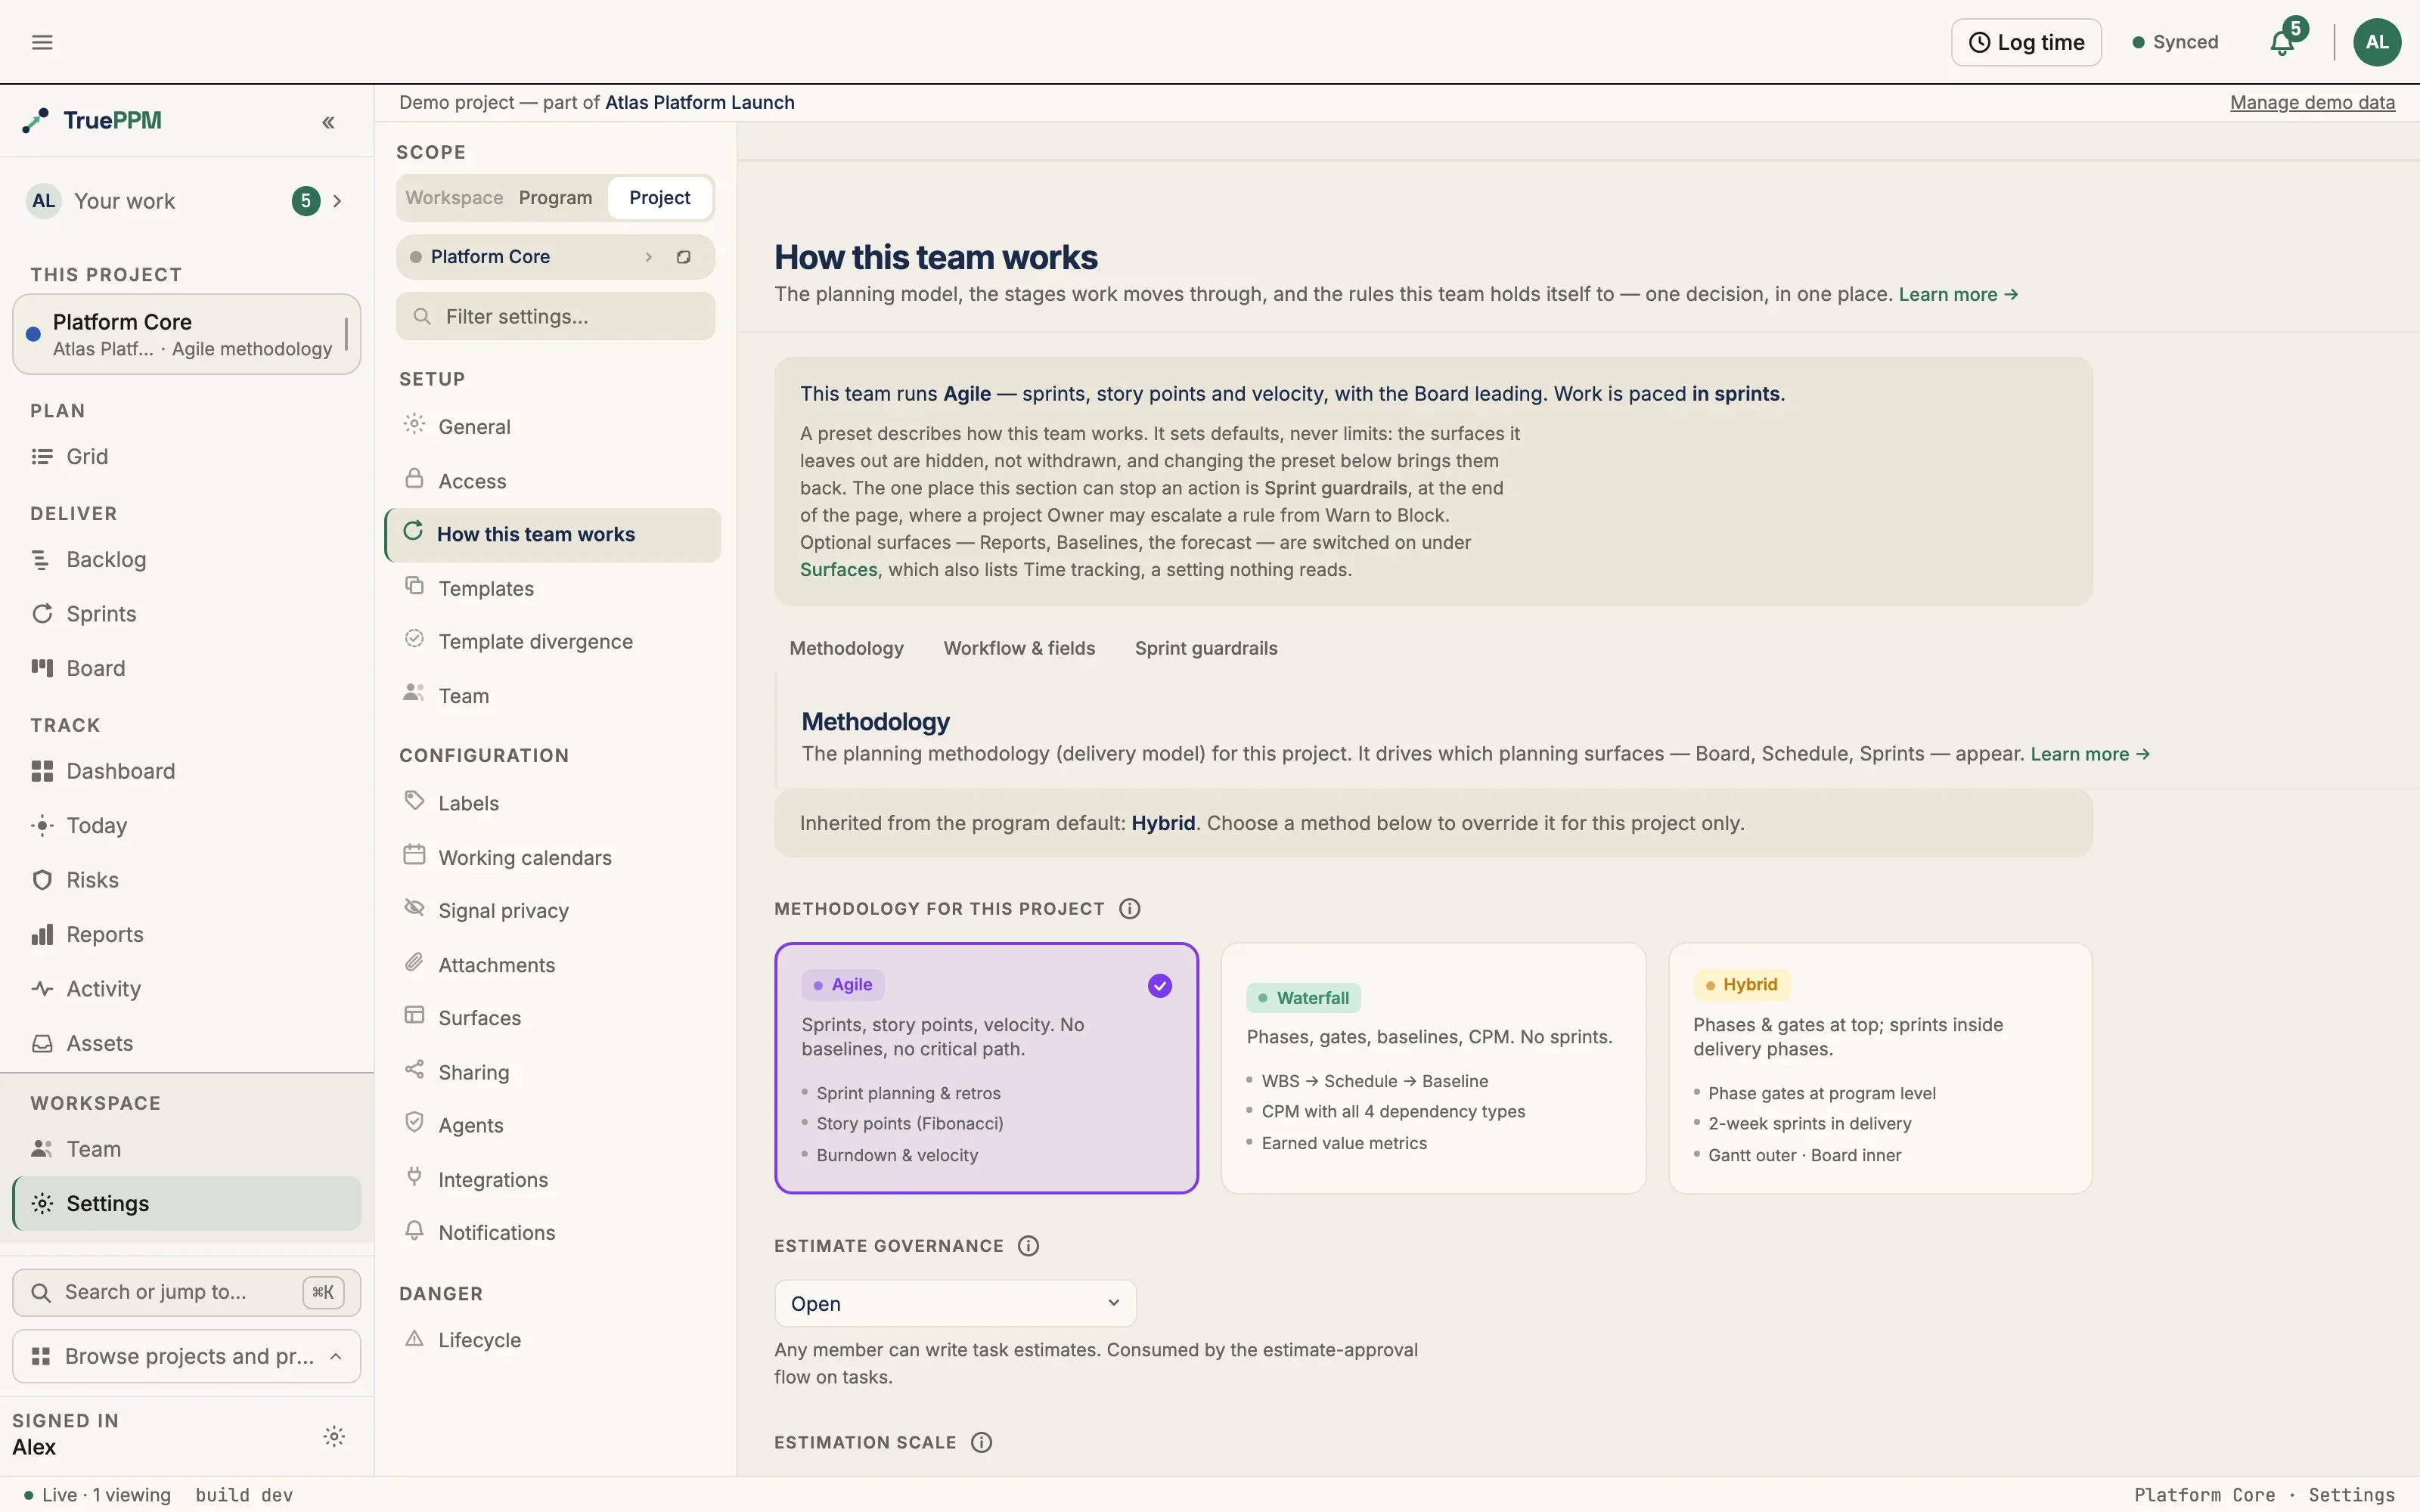Switch to the Workflow & fields tab
The height and width of the screenshot is (1512, 2420).
click(1019, 648)
